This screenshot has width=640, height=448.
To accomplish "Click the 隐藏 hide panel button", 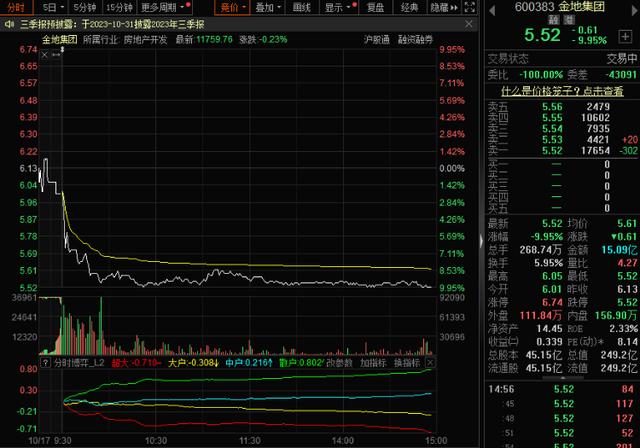I will [x=444, y=7].
